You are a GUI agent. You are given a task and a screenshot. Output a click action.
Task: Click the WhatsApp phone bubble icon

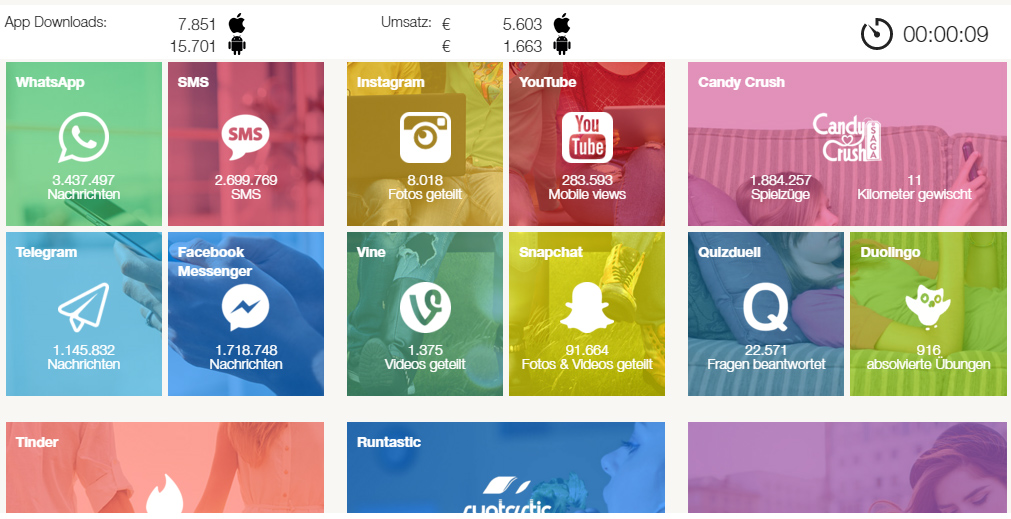(84, 137)
